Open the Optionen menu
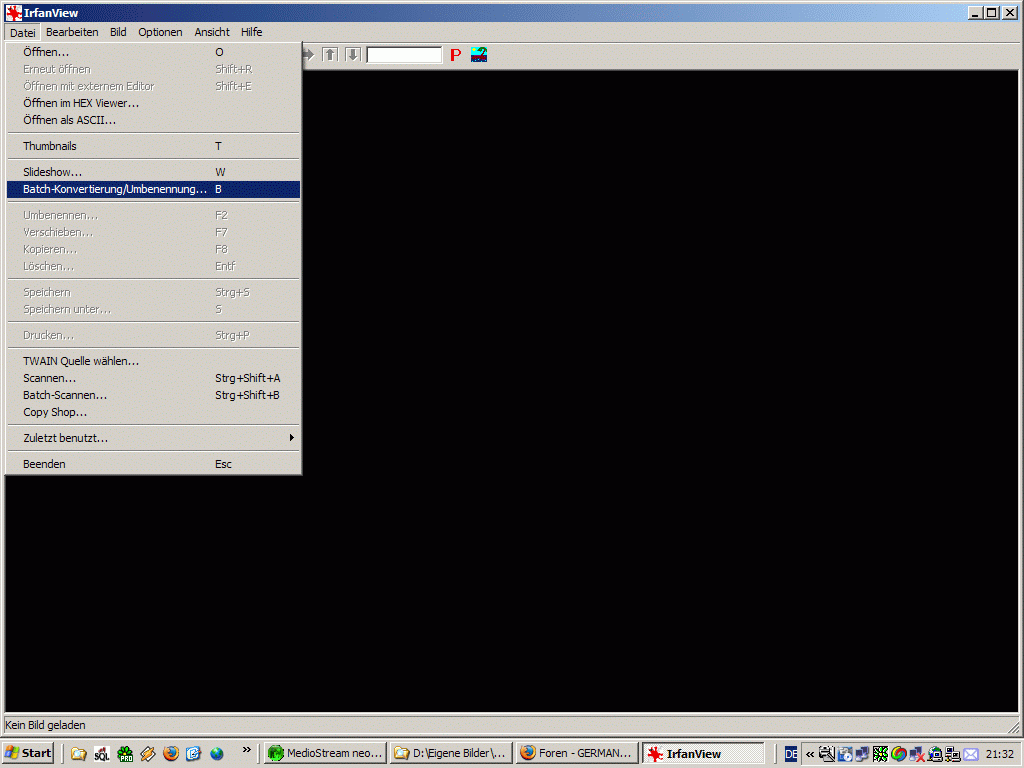Viewport: 1024px width, 768px height. coord(160,32)
